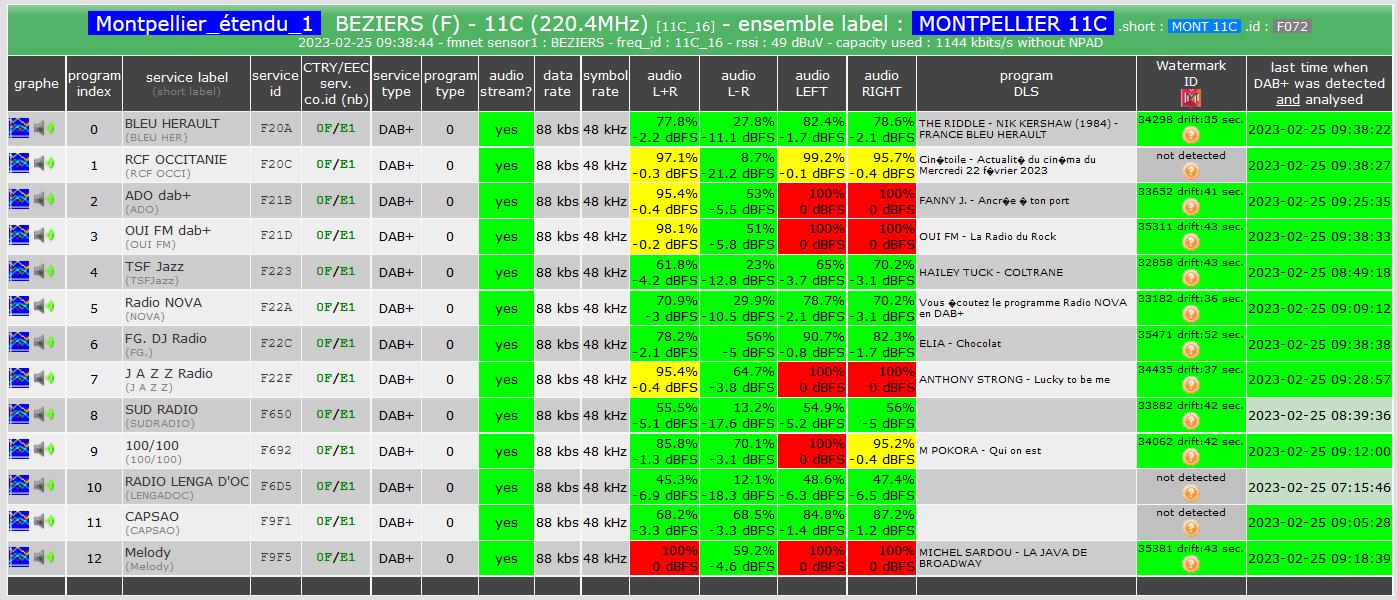Click the Montpellier_étendu_1 title label
The height and width of the screenshot is (600, 1397).
(204, 24)
